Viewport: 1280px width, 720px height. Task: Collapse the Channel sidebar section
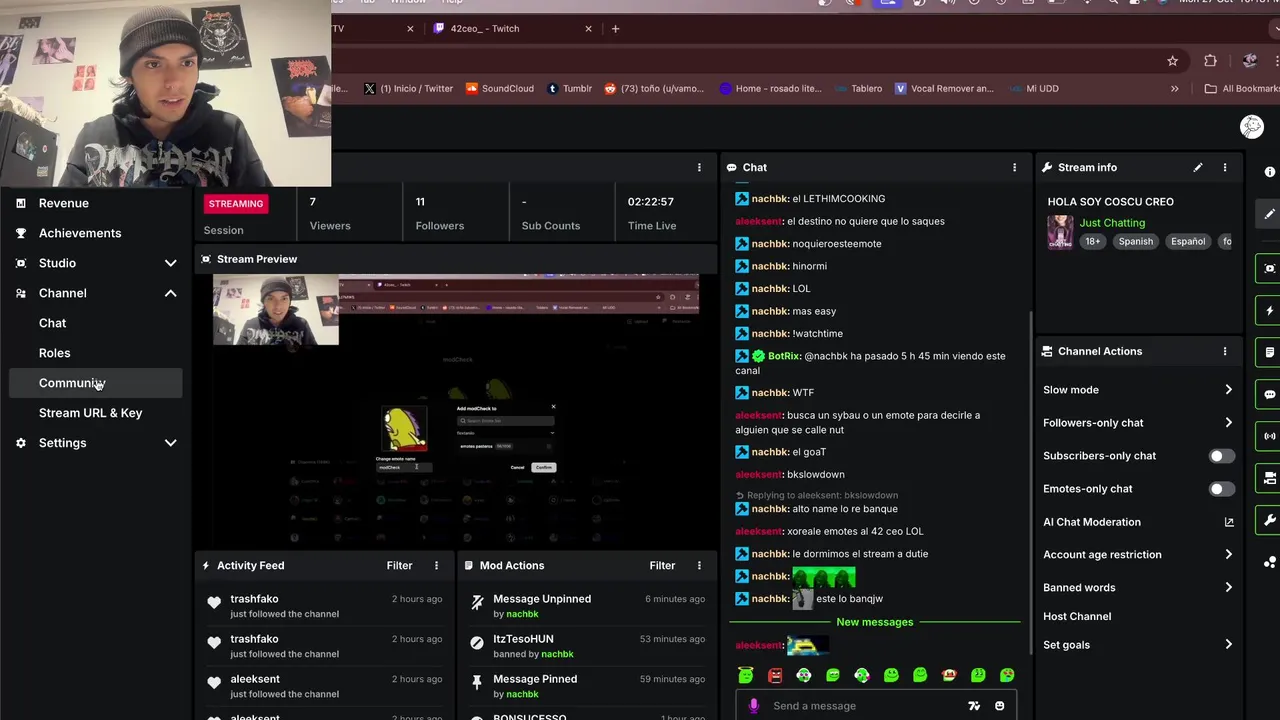tap(170, 293)
